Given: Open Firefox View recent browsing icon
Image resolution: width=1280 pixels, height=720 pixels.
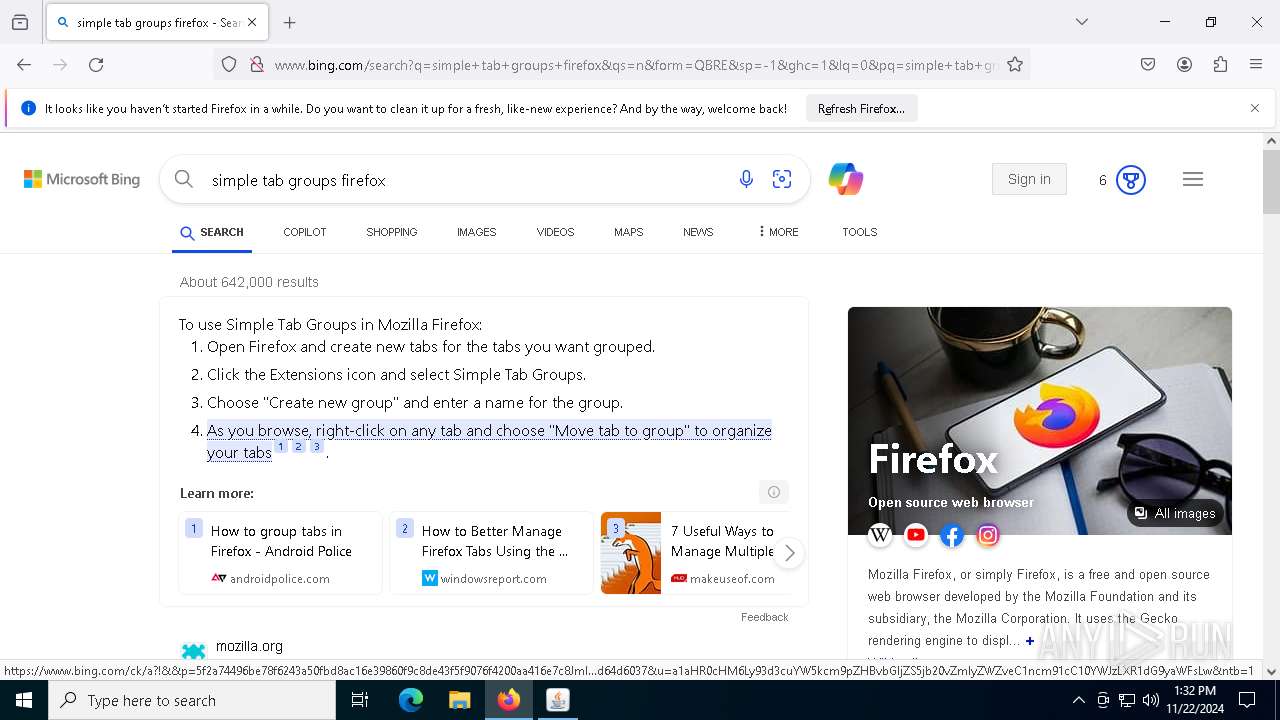Looking at the screenshot, I should (x=20, y=22).
